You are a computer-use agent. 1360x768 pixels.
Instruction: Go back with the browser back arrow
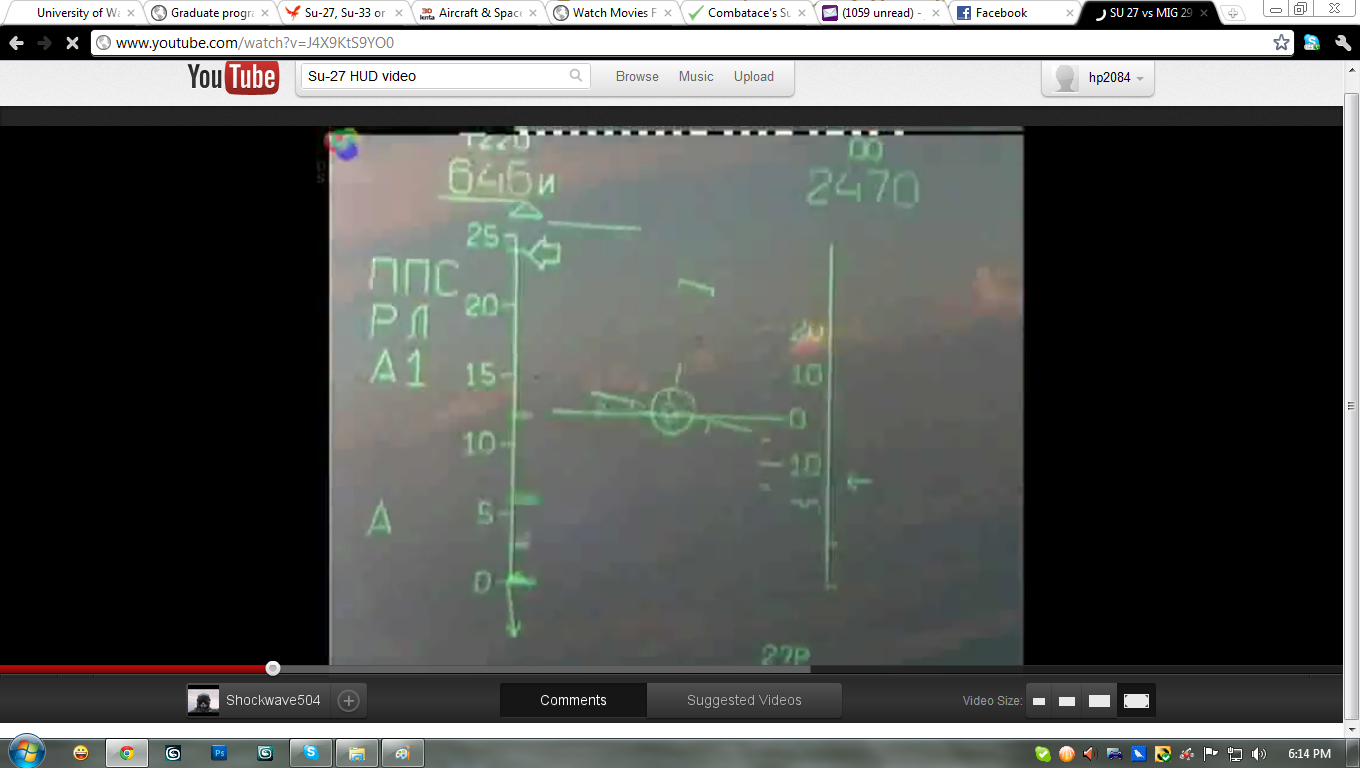17,43
